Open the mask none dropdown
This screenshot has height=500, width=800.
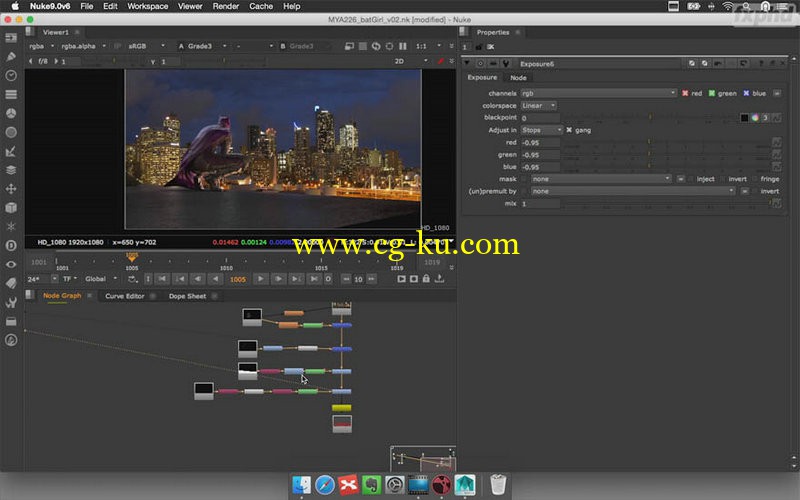pos(601,179)
